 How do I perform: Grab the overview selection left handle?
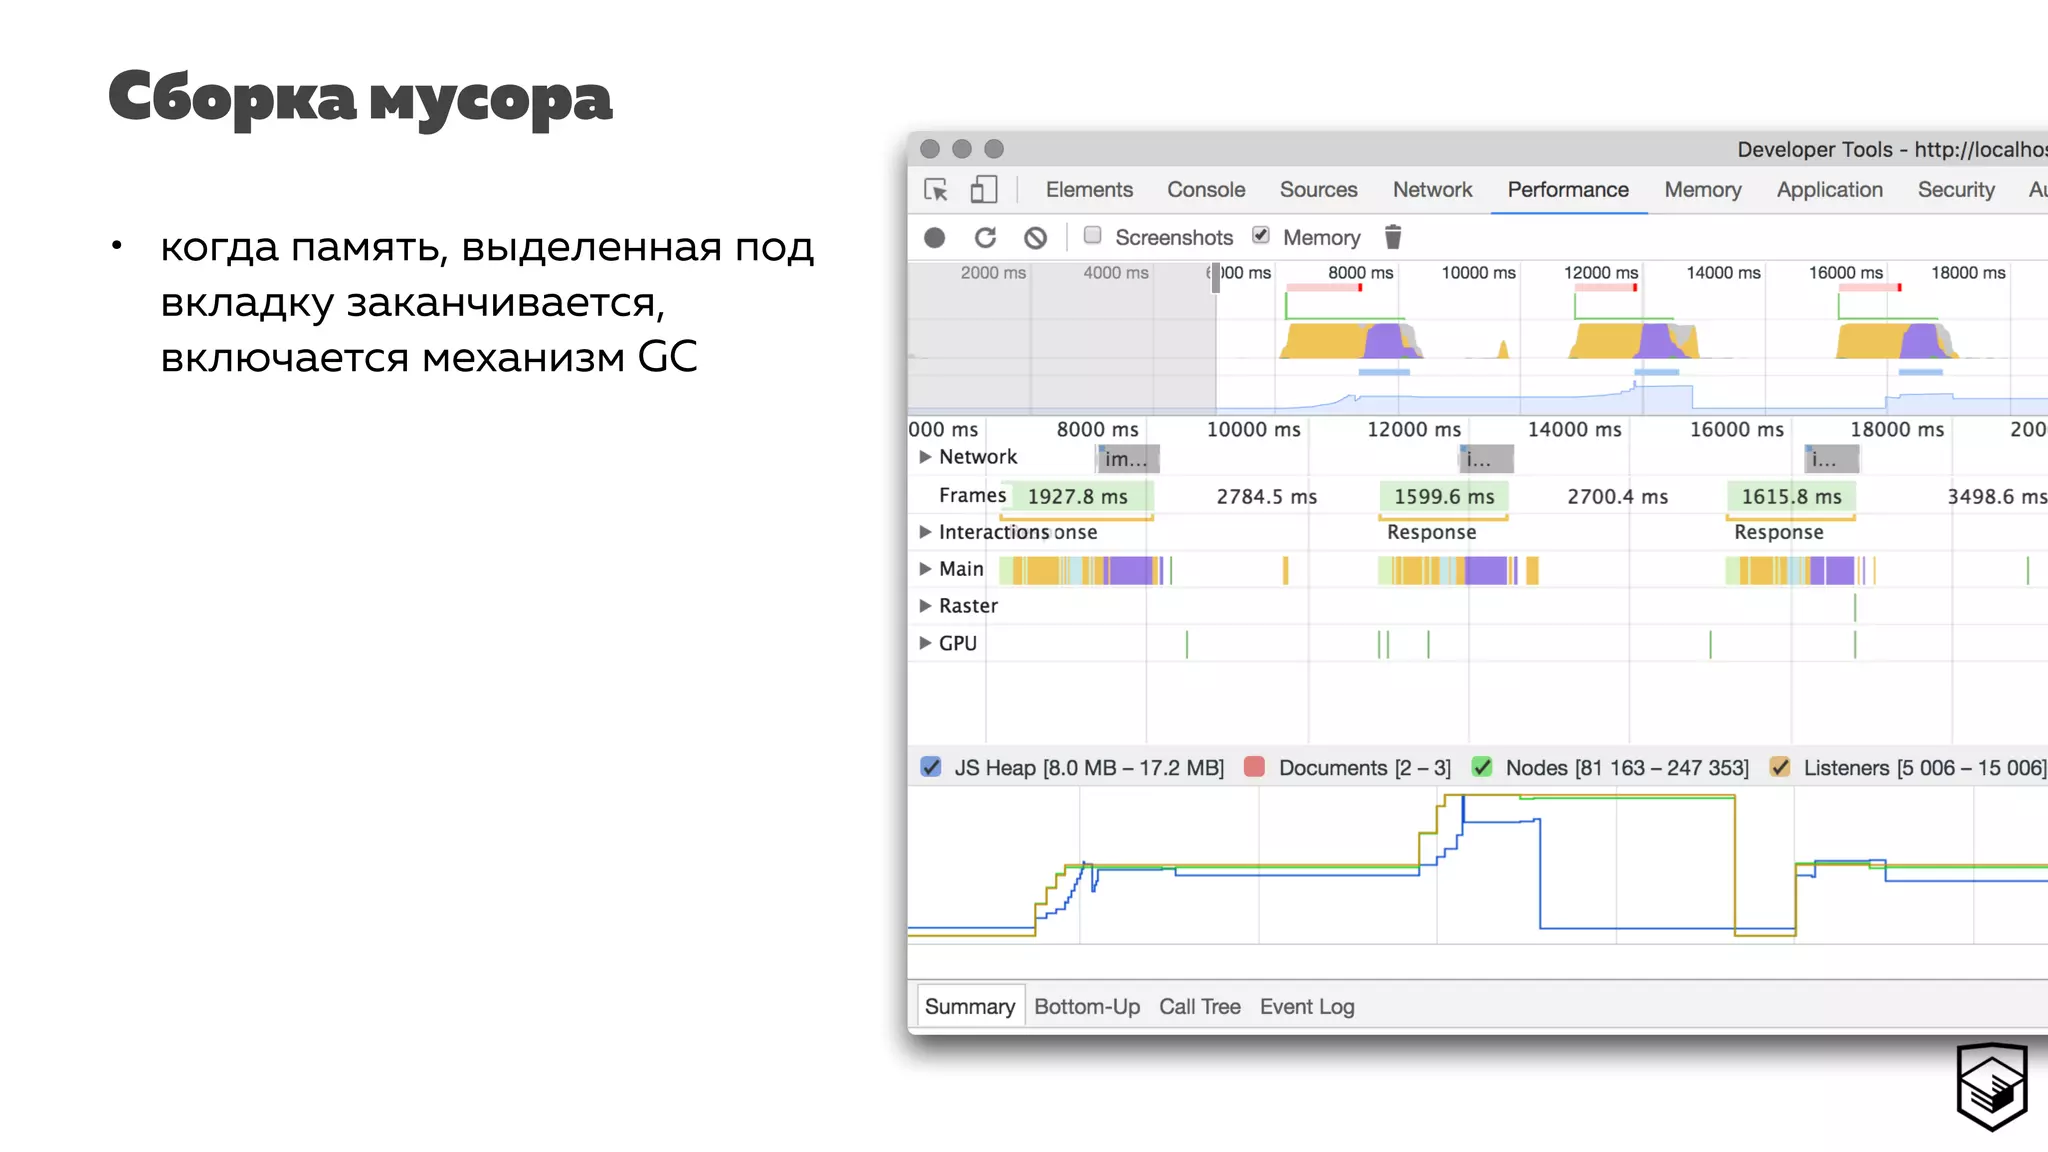(1216, 278)
